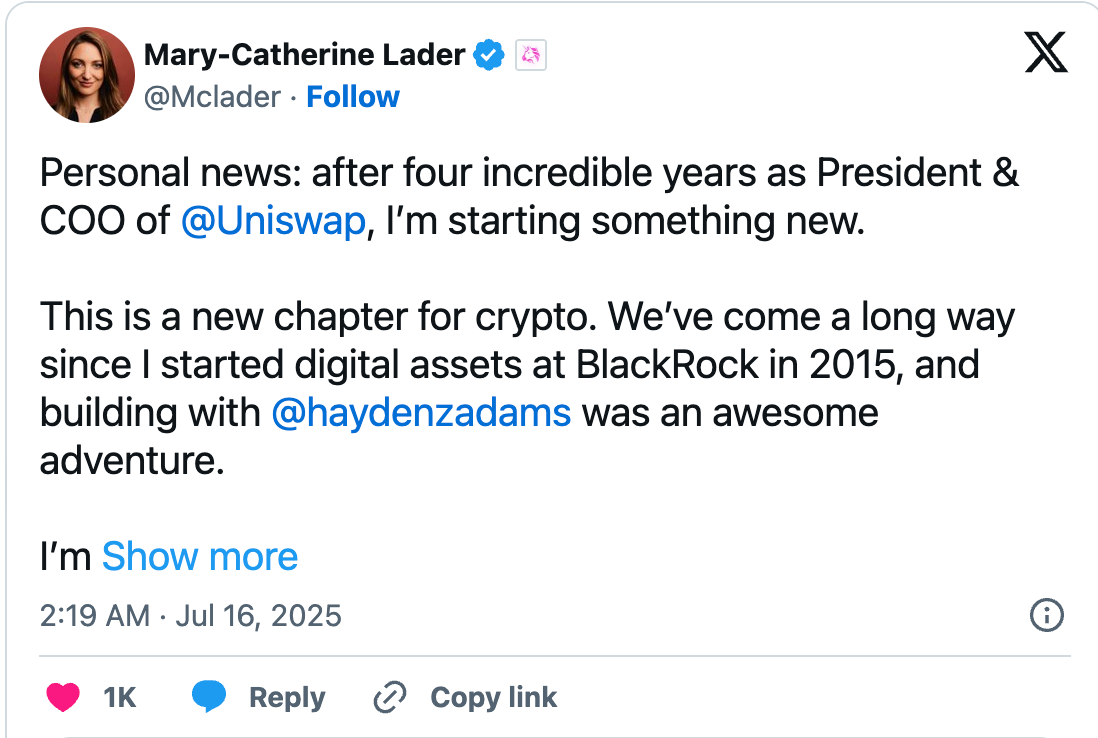This screenshot has height=738, width=1098.
Task: Open Mary-Catherine Lader's profile photo
Action: coord(87,75)
